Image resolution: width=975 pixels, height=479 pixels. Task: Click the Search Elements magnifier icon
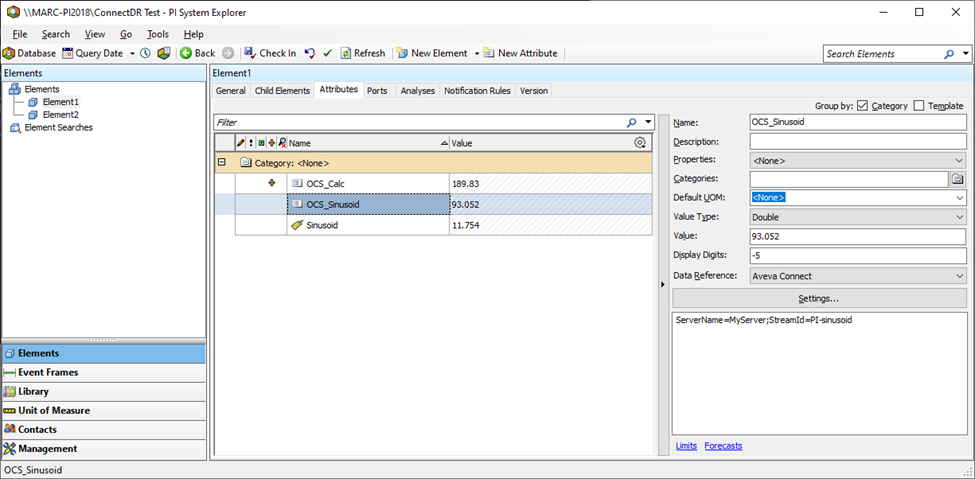(x=949, y=54)
